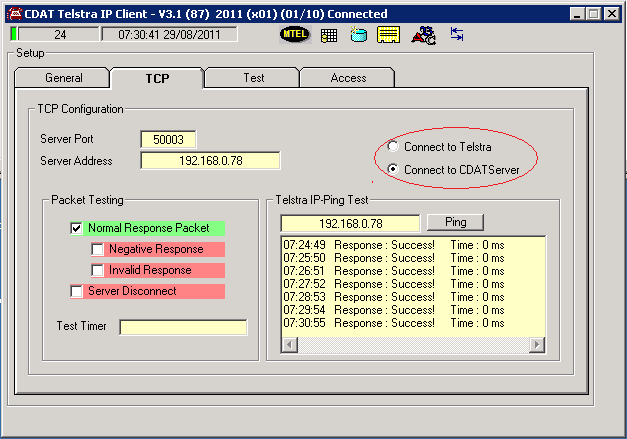Enable the Invalid Response checkbox
The height and width of the screenshot is (439, 627).
pyautogui.click(x=97, y=270)
